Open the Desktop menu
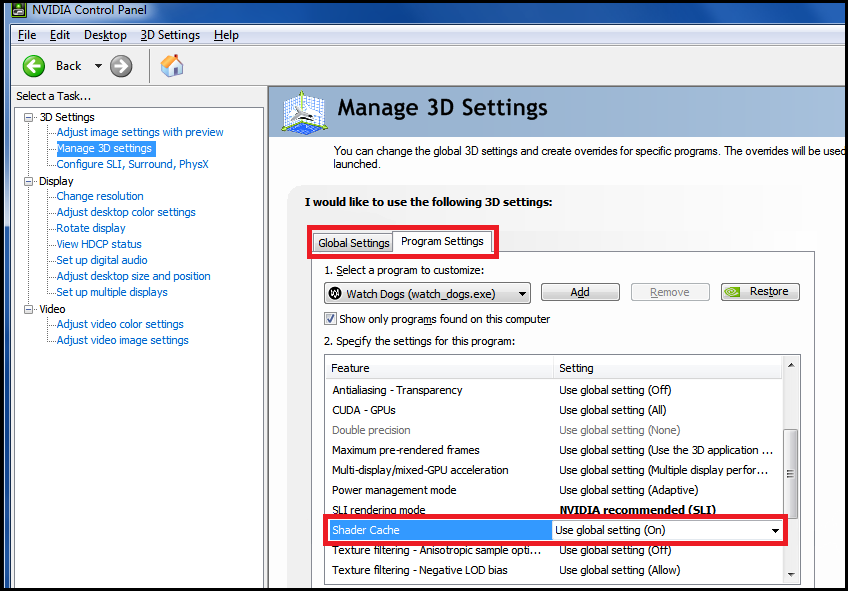Image resolution: width=848 pixels, height=591 pixels. click(x=105, y=35)
